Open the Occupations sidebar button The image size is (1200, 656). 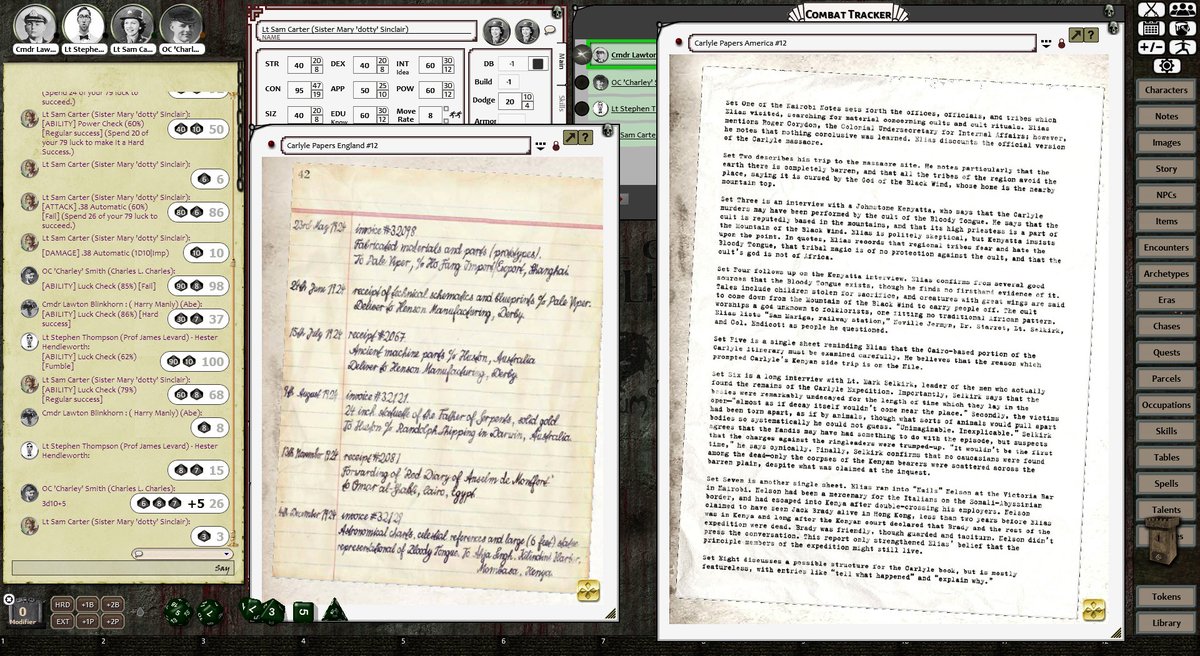click(x=1166, y=405)
